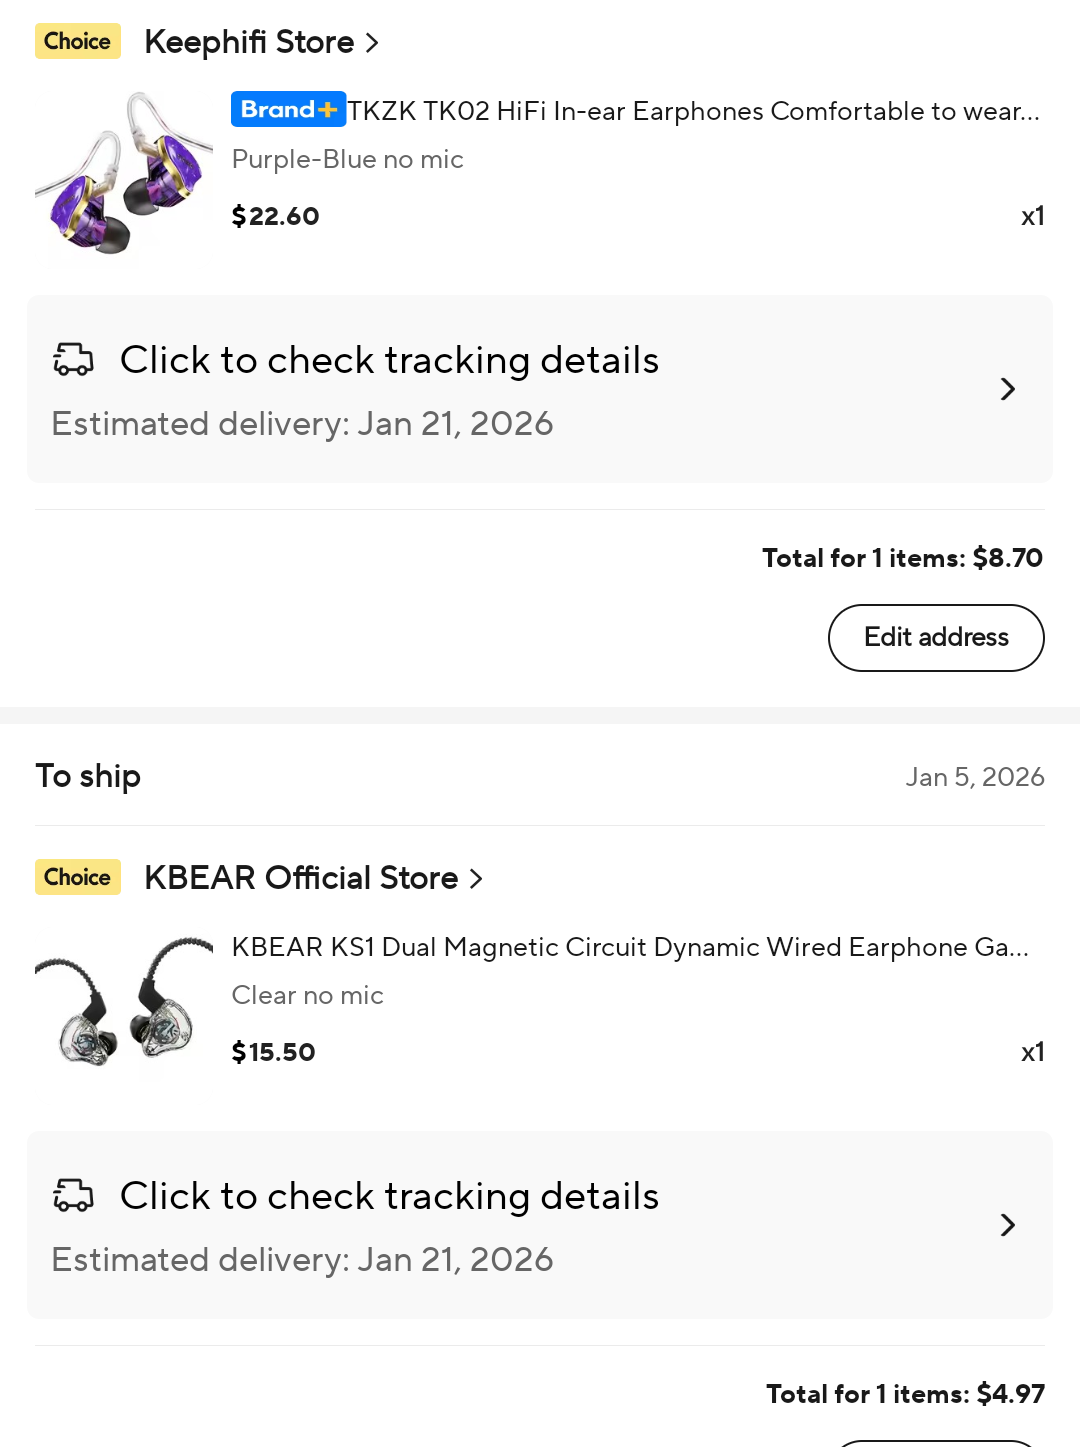Image resolution: width=1080 pixels, height=1447 pixels.
Task: Click the truck icon in first tracking box
Action: (x=73, y=359)
